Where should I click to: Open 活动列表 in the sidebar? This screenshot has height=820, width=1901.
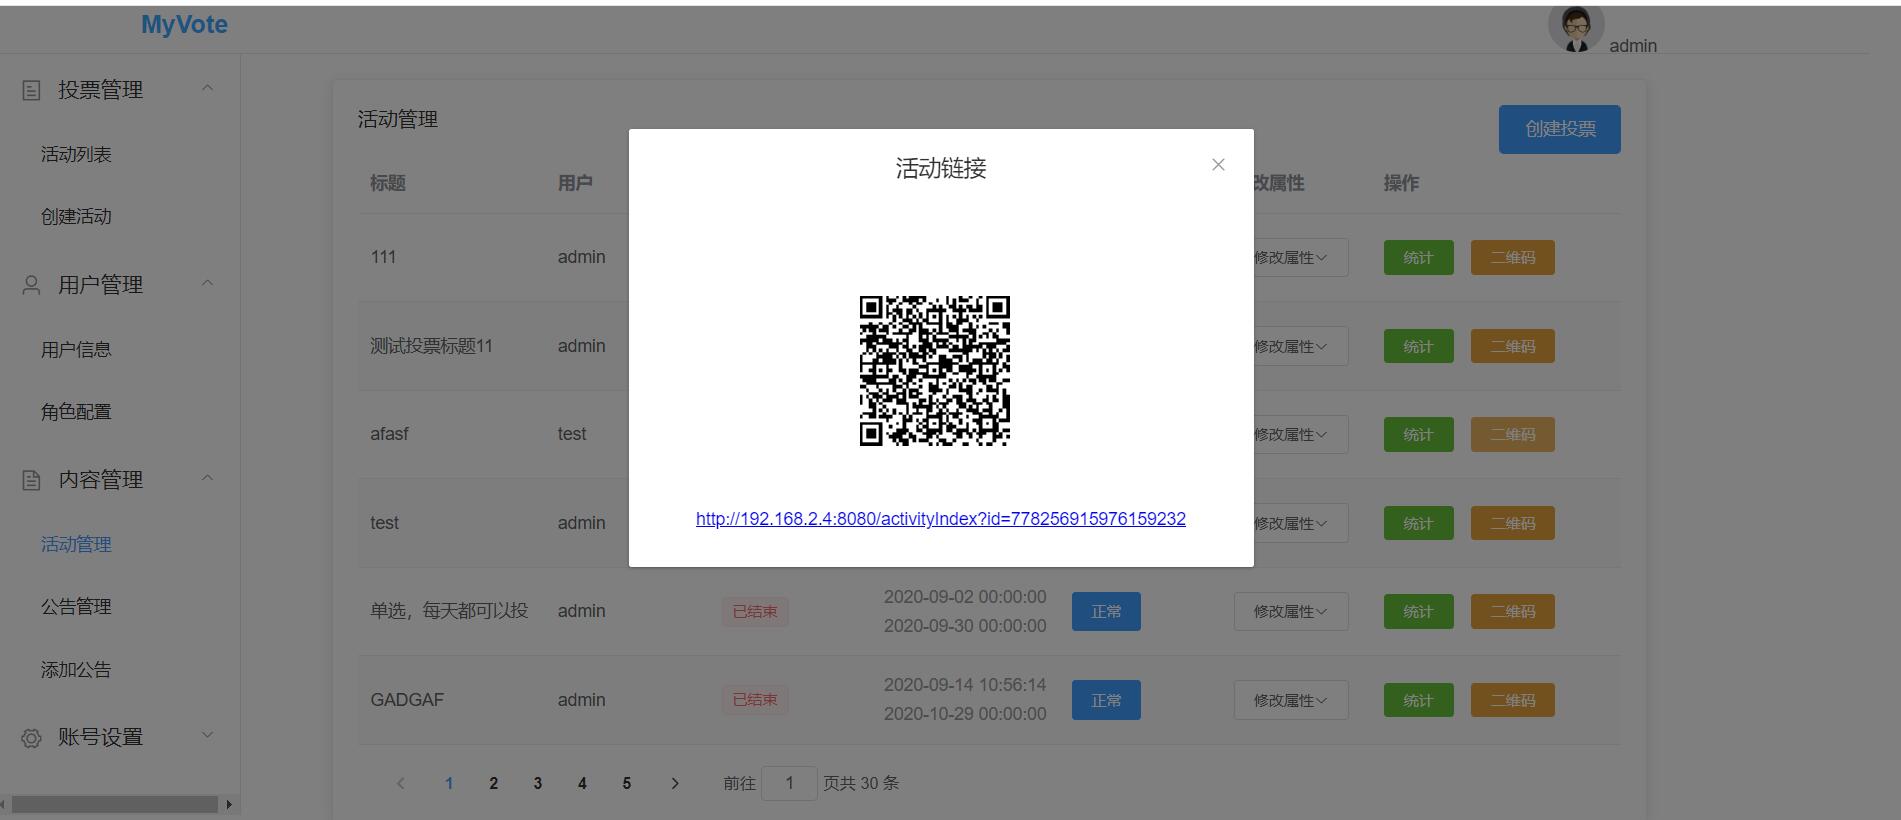pos(76,155)
